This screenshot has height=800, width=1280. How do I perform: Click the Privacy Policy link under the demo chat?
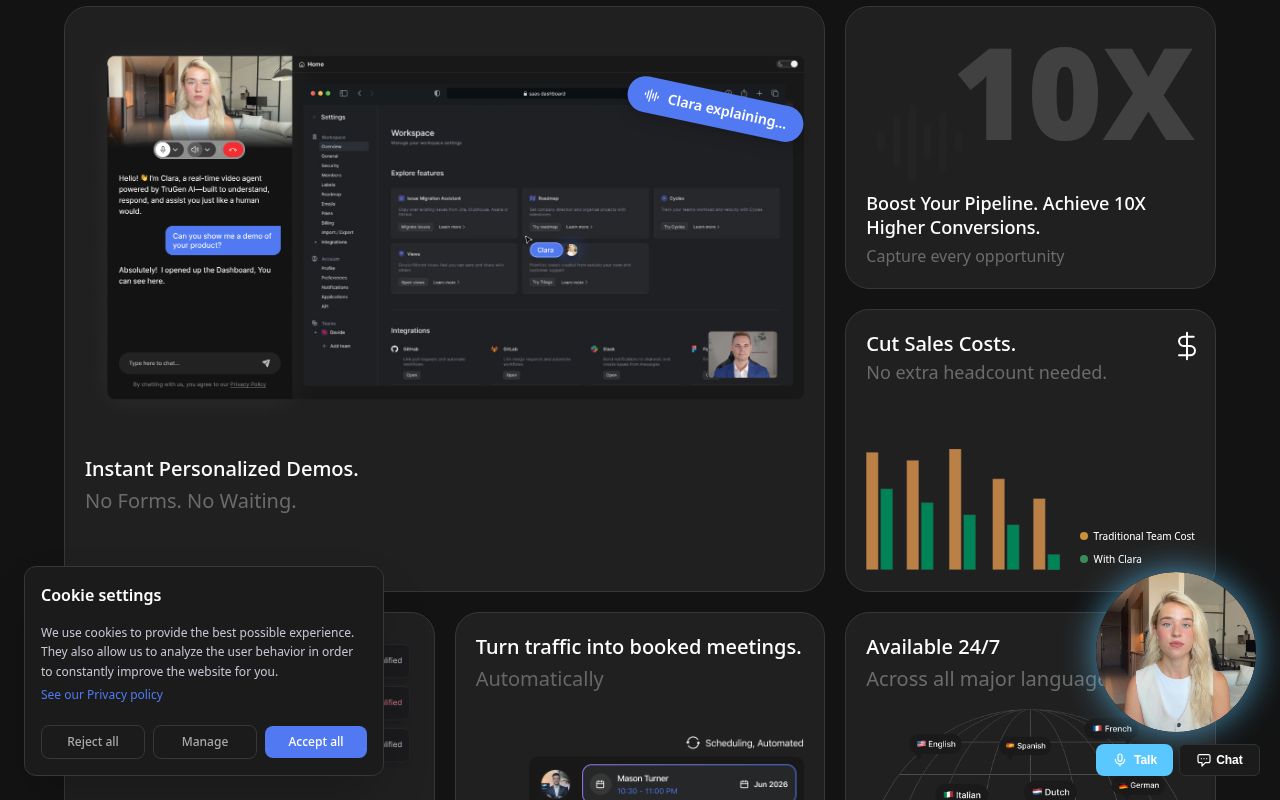(248, 384)
